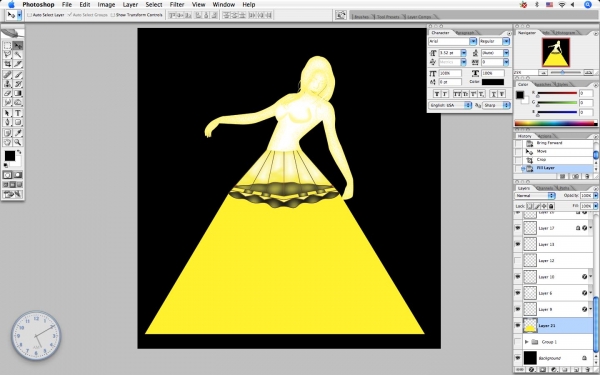Open the Image menu
Screen dimensions: 600x375
click(x=106, y=5)
